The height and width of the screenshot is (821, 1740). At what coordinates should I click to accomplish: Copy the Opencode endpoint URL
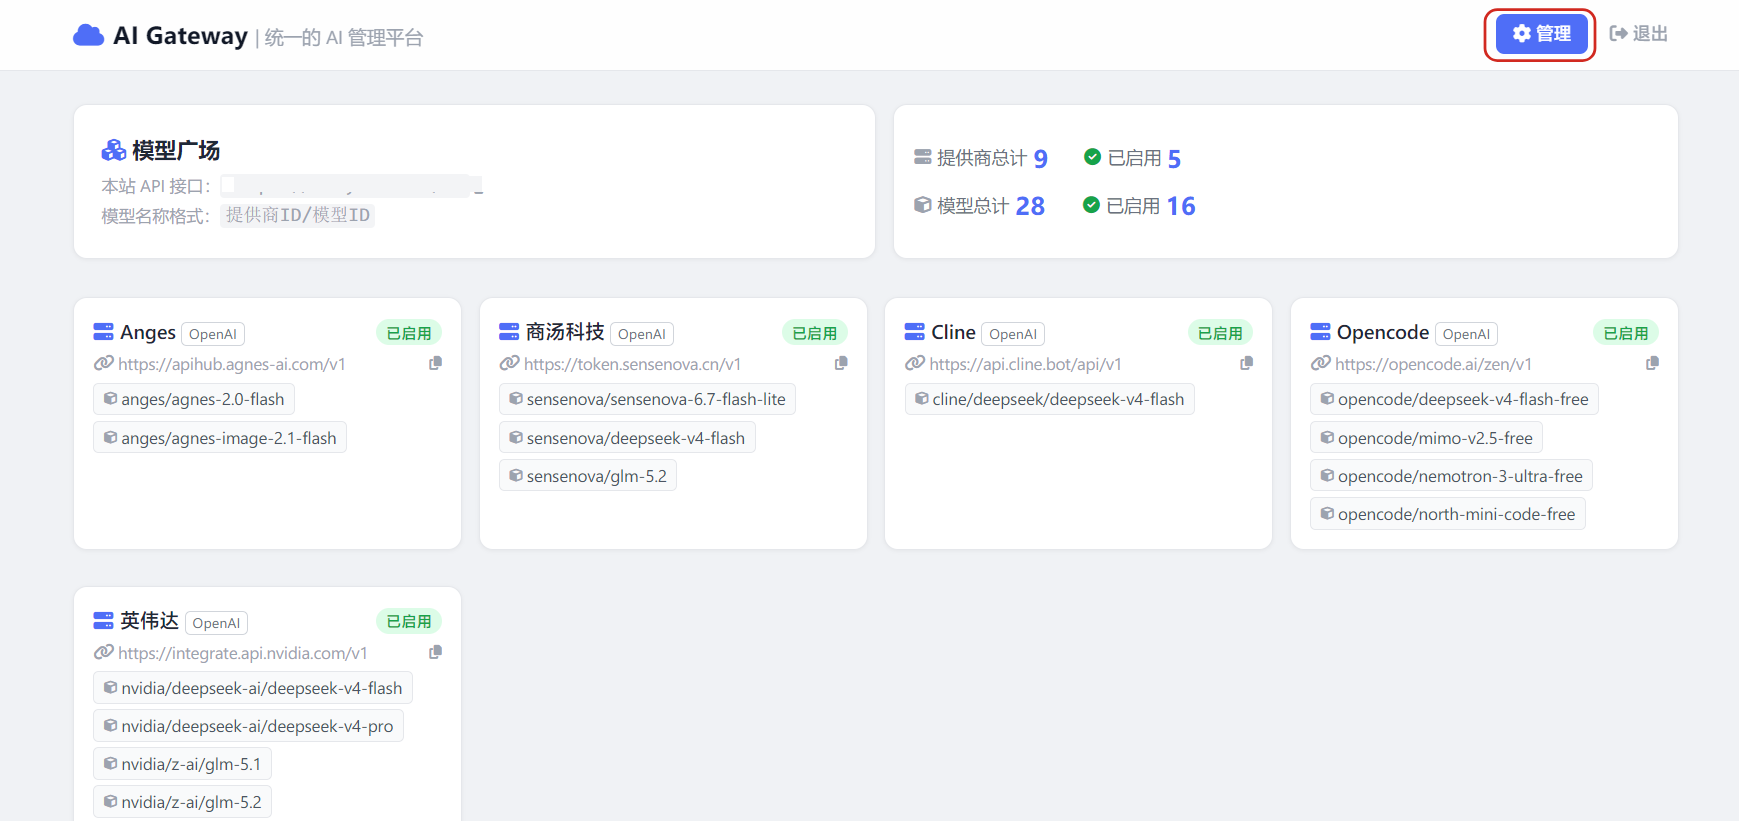[x=1652, y=363]
